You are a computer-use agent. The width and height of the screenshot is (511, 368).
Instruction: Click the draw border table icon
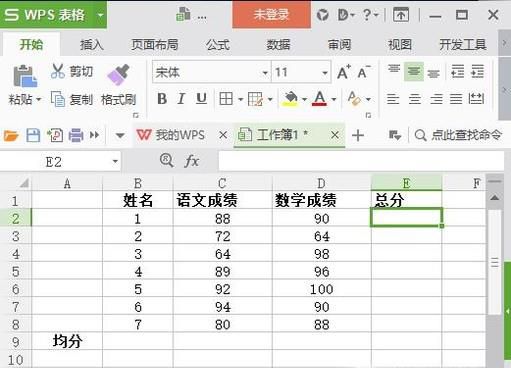pos(255,99)
